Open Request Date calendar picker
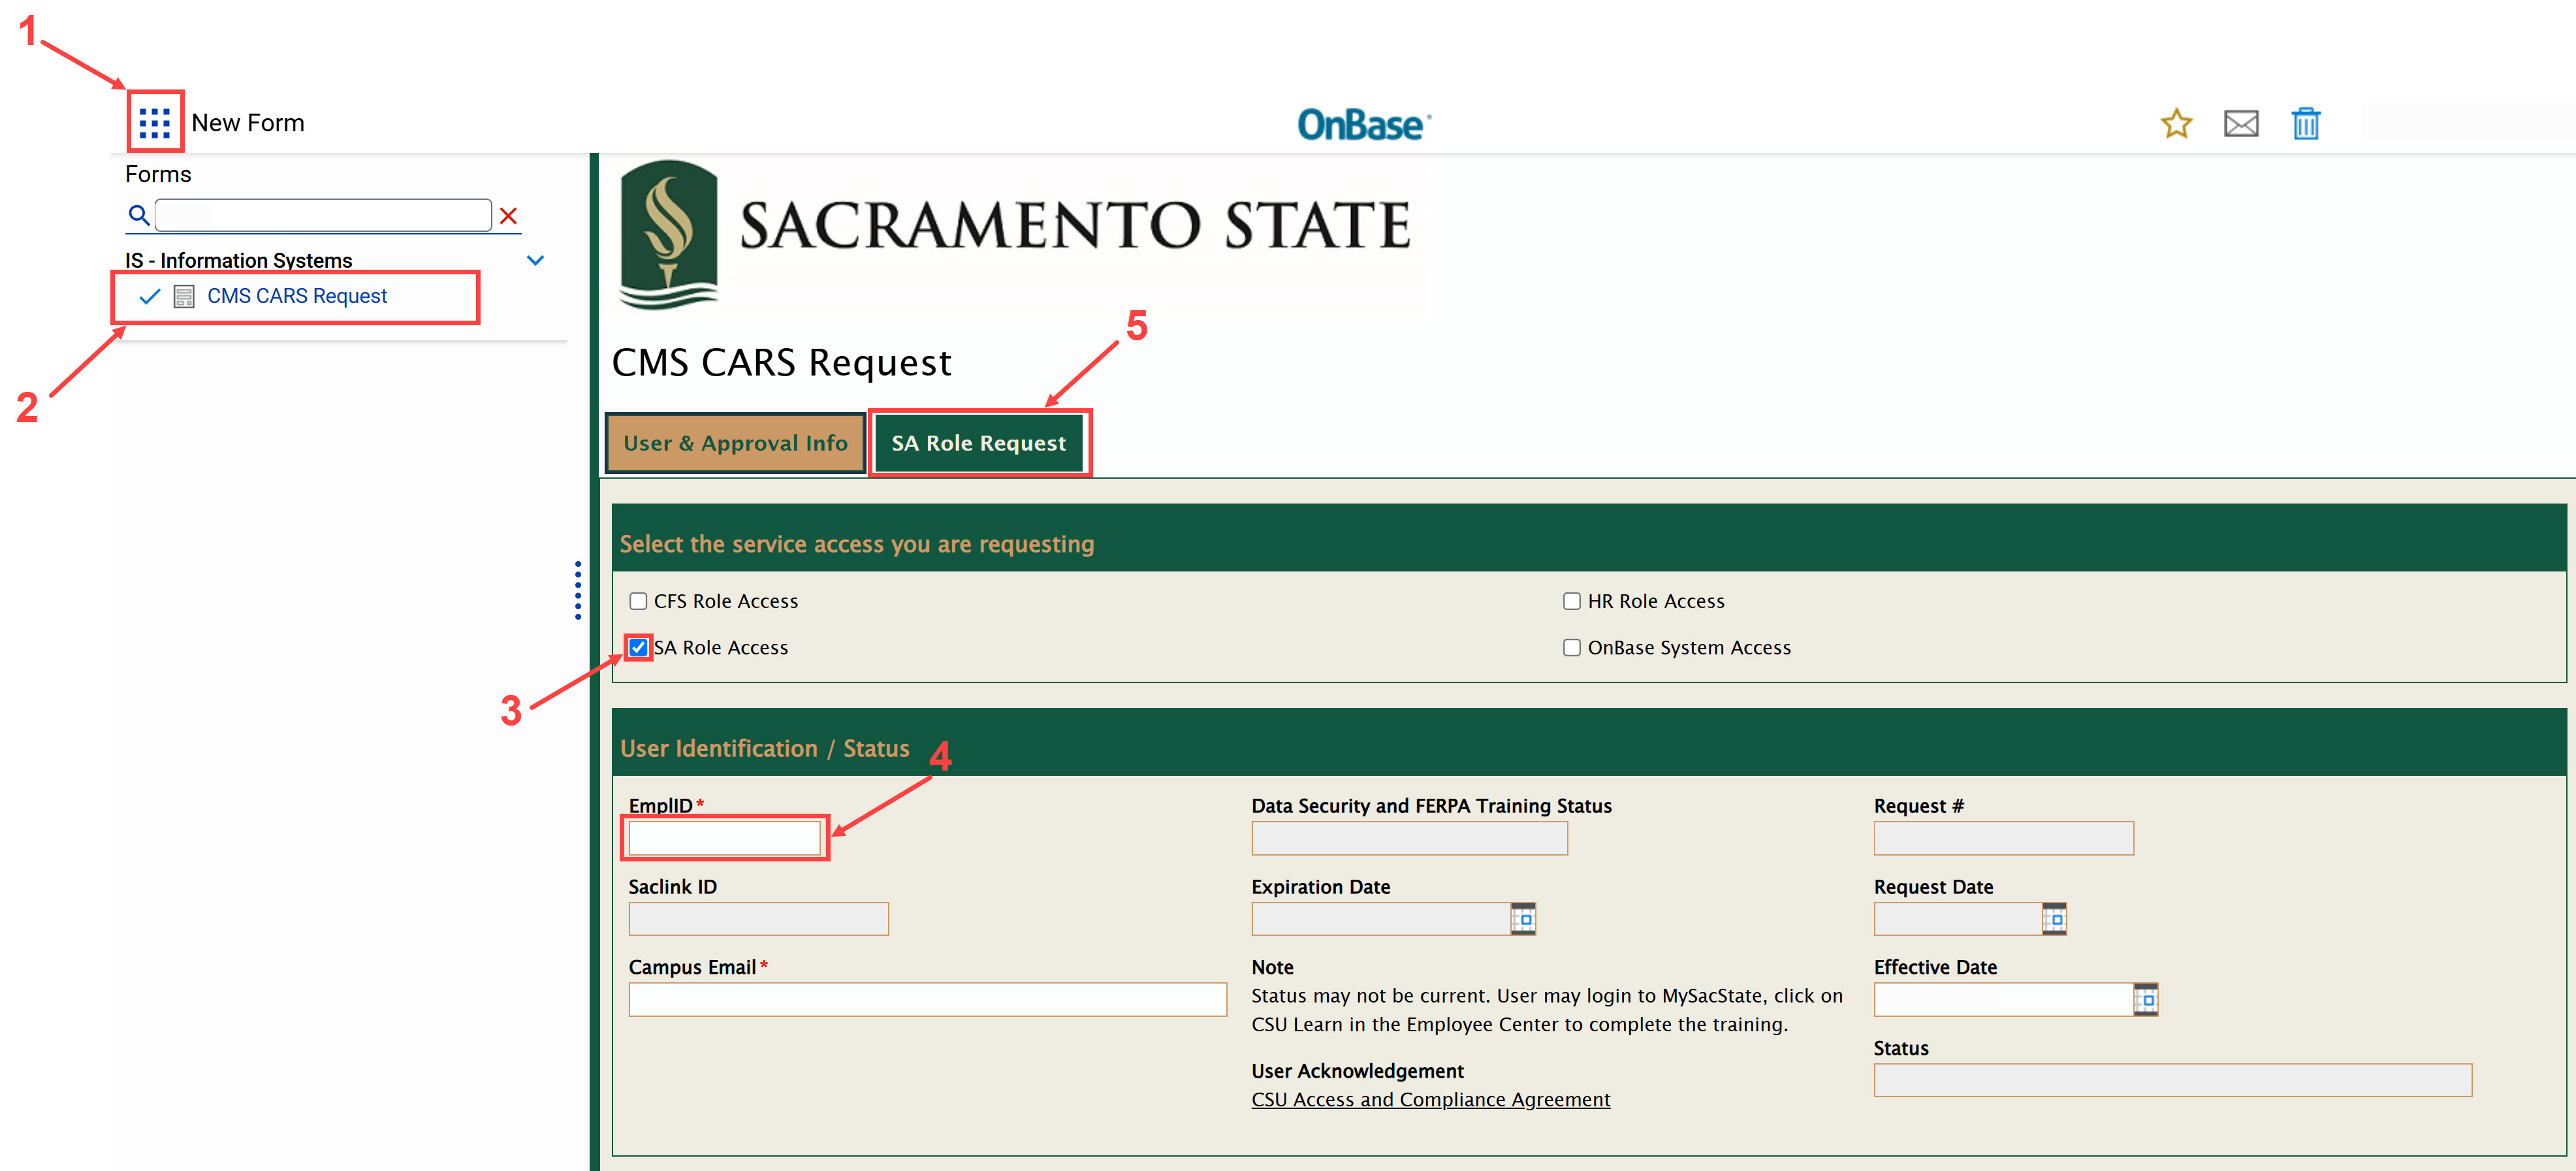Image resolution: width=2576 pixels, height=1171 pixels. [2054, 918]
